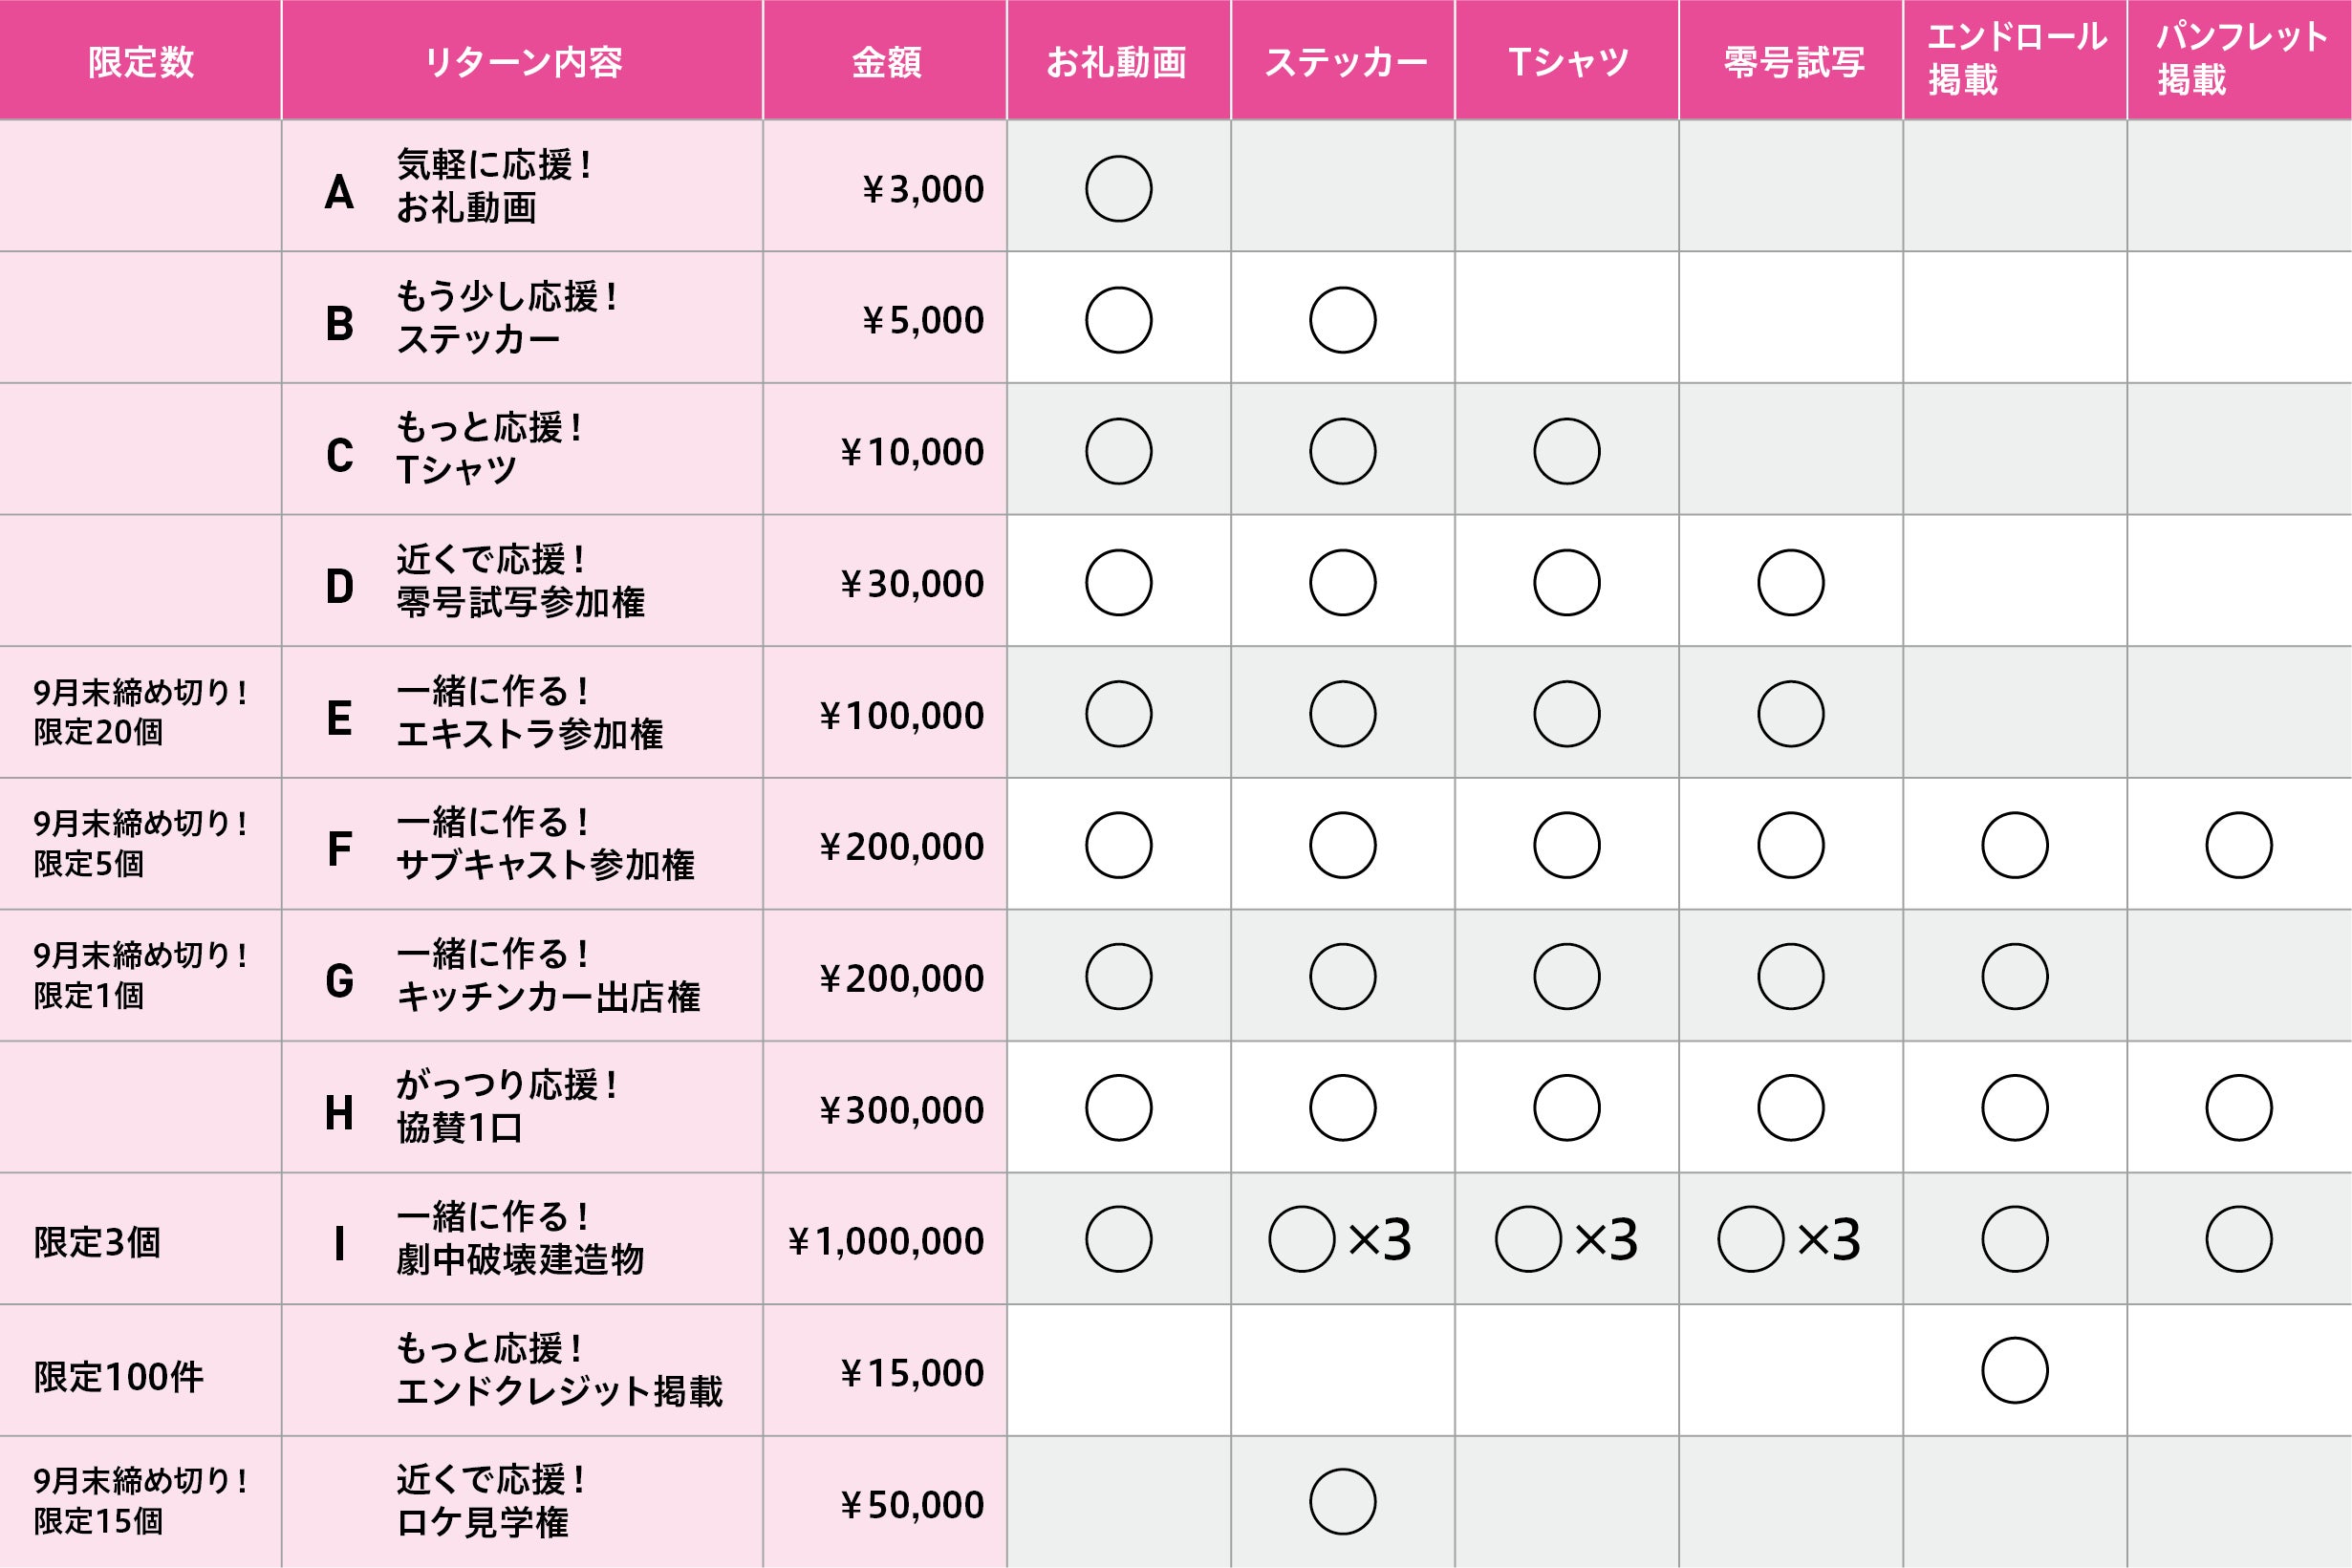Click the キッチンカー出店権 return name
2352x1568 pixels.
tap(548, 997)
